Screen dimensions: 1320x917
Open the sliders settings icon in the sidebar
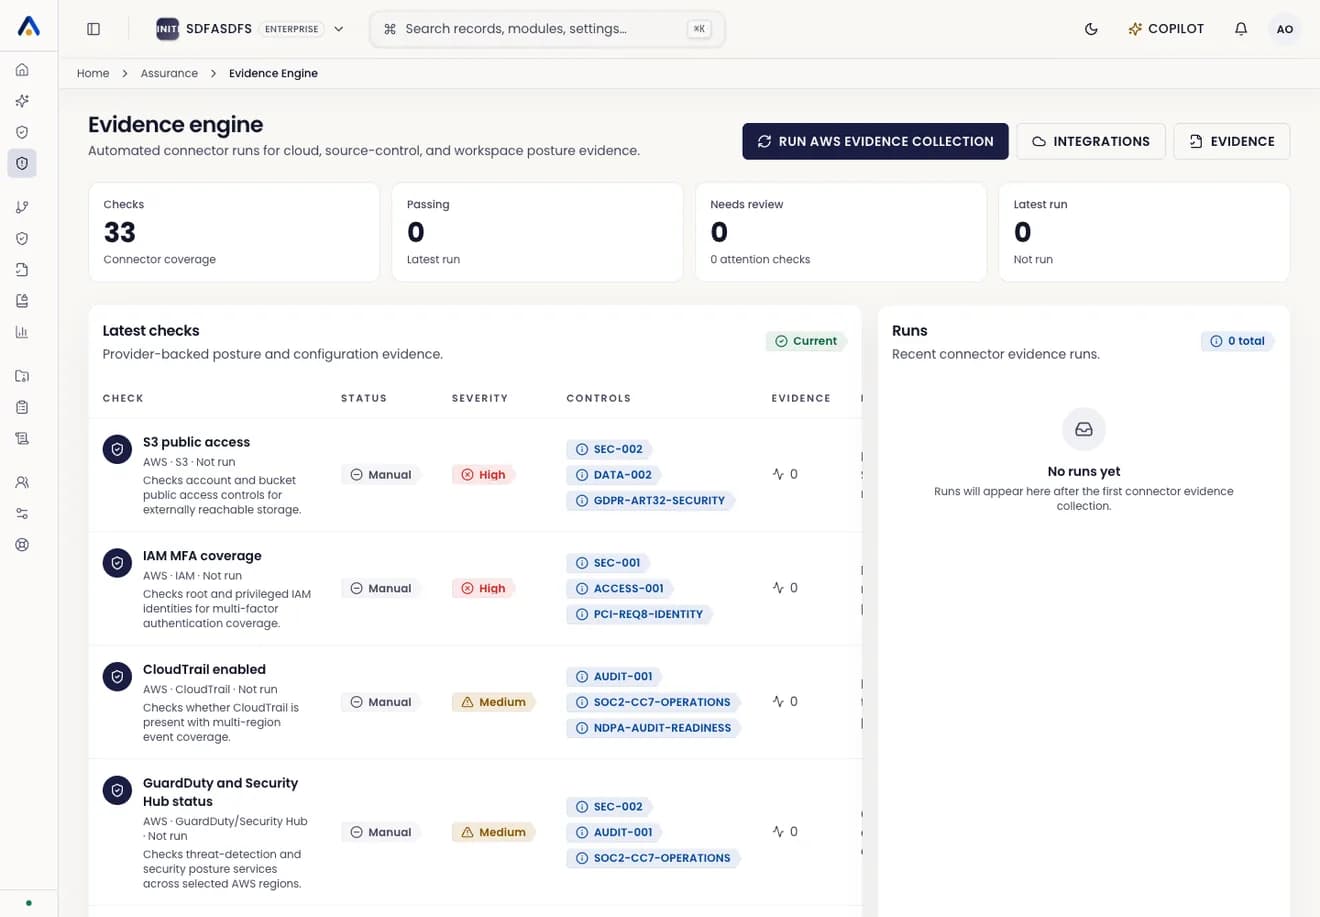click(x=22, y=513)
